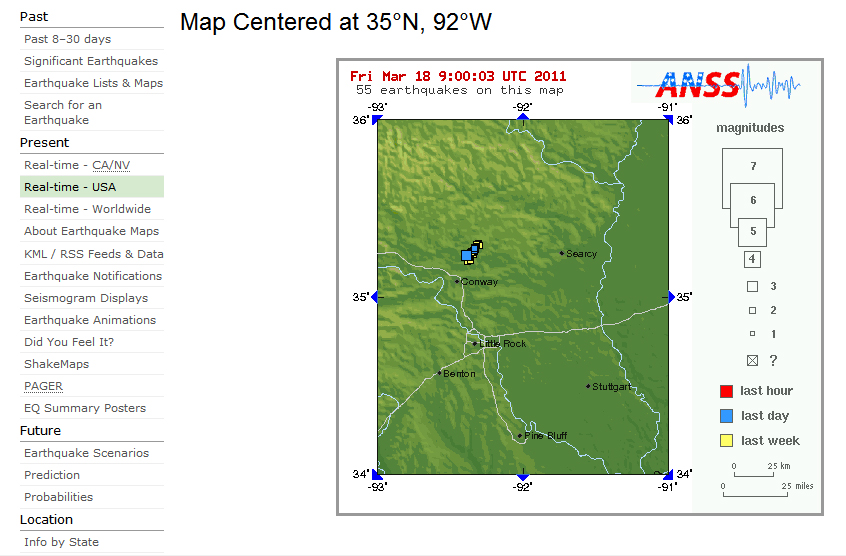Click the magnitude 2 legend square
The height and width of the screenshot is (556, 846).
pyautogui.click(x=753, y=310)
